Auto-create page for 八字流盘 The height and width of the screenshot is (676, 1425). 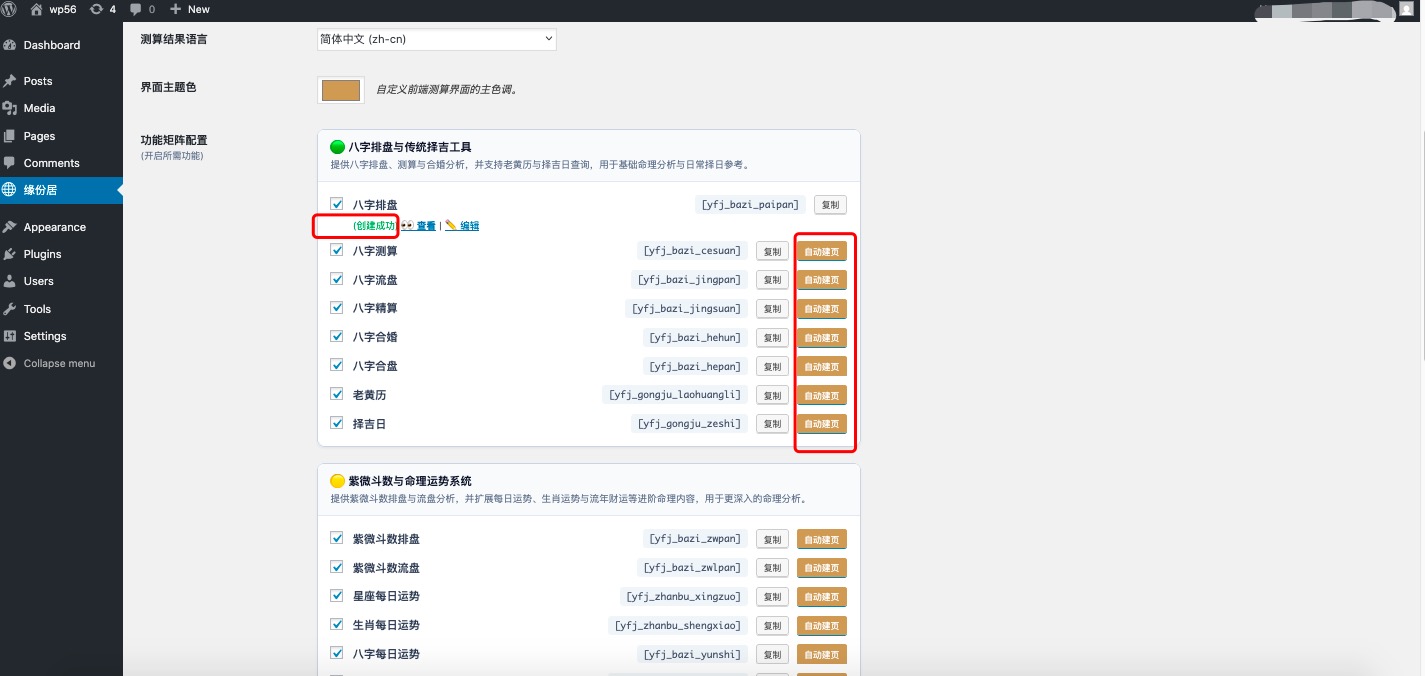(822, 280)
